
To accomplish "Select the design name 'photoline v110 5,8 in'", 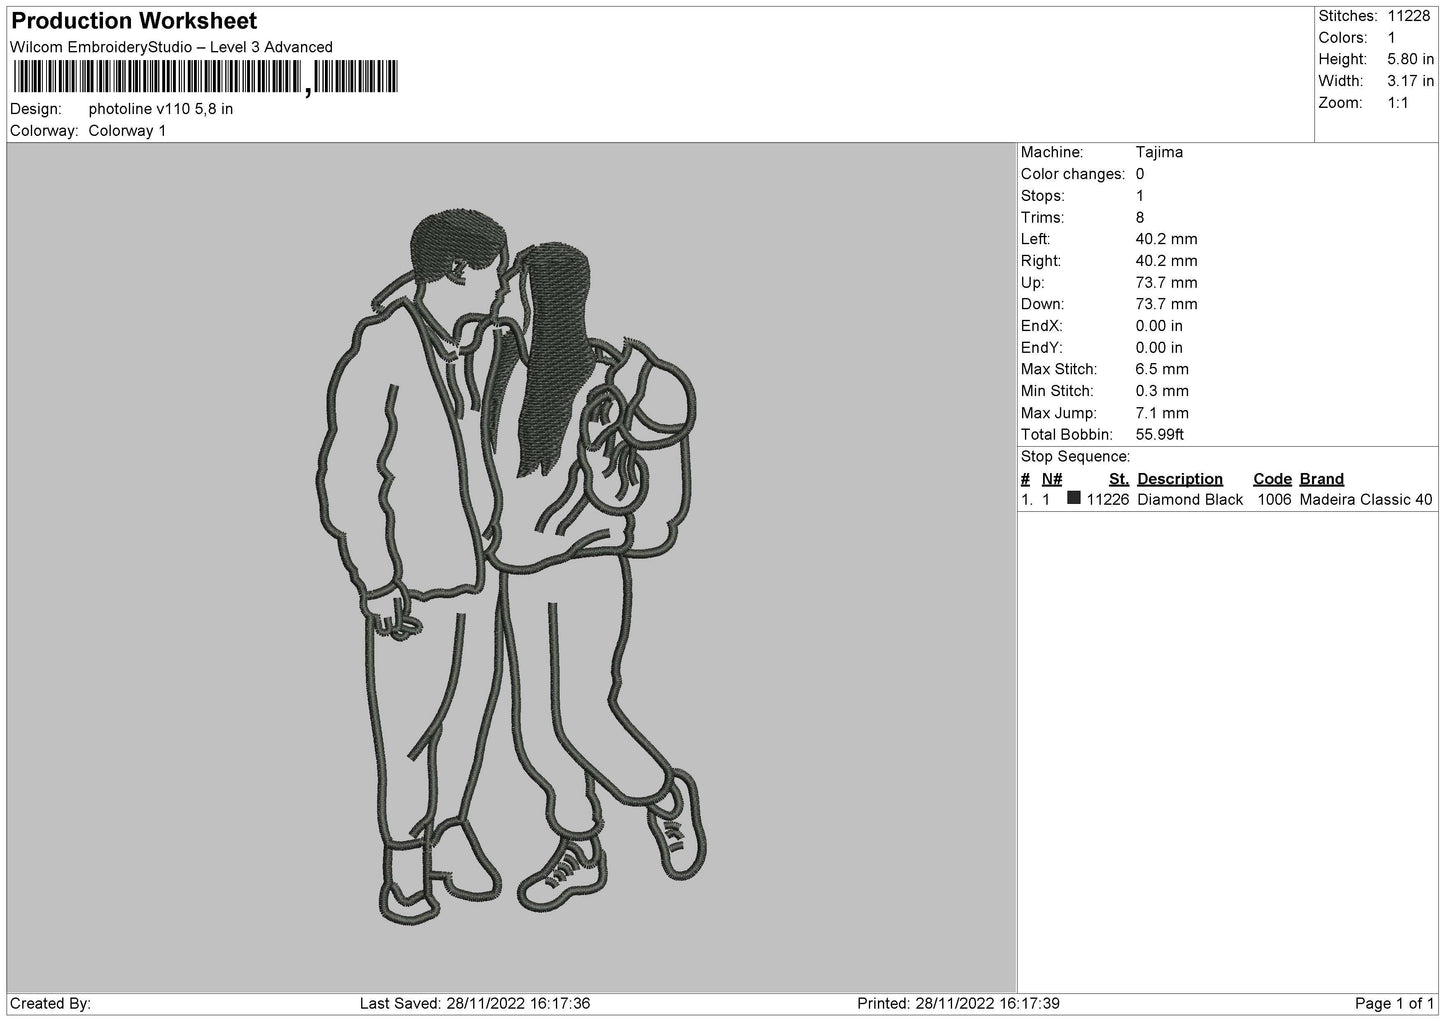I will tap(161, 109).
